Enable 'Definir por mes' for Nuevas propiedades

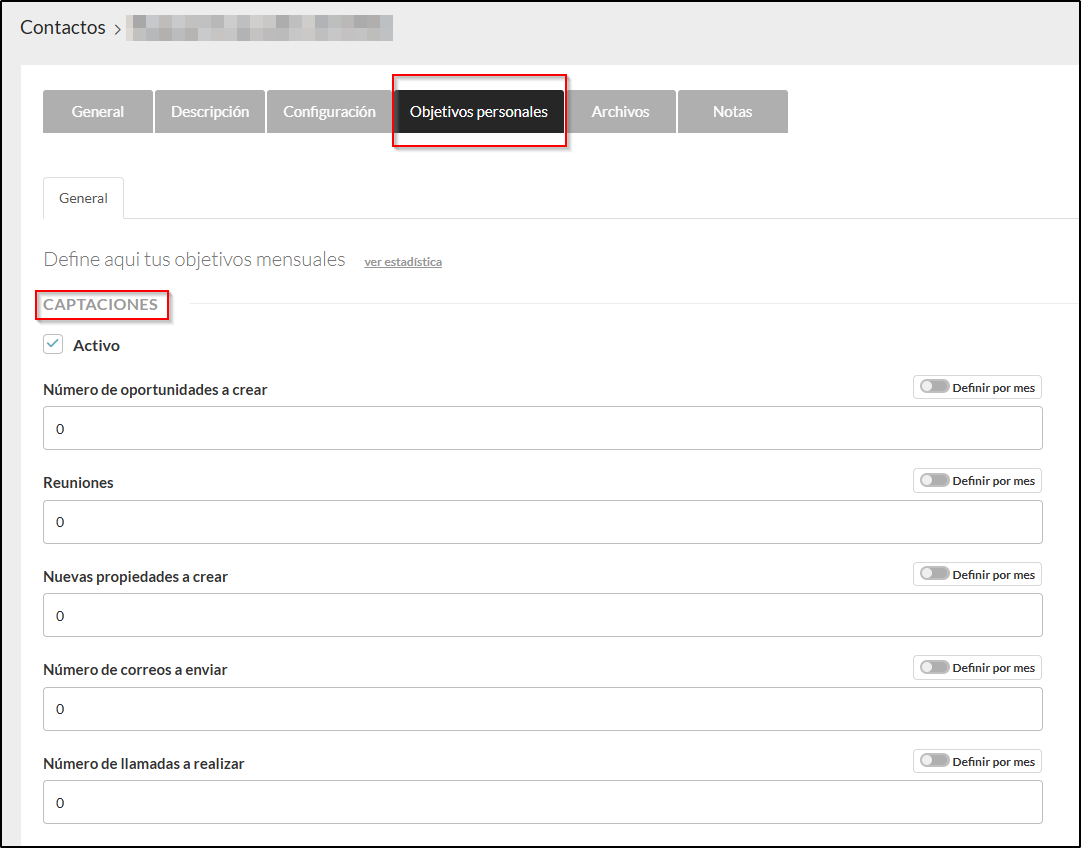pyautogui.click(x=935, y=574)
